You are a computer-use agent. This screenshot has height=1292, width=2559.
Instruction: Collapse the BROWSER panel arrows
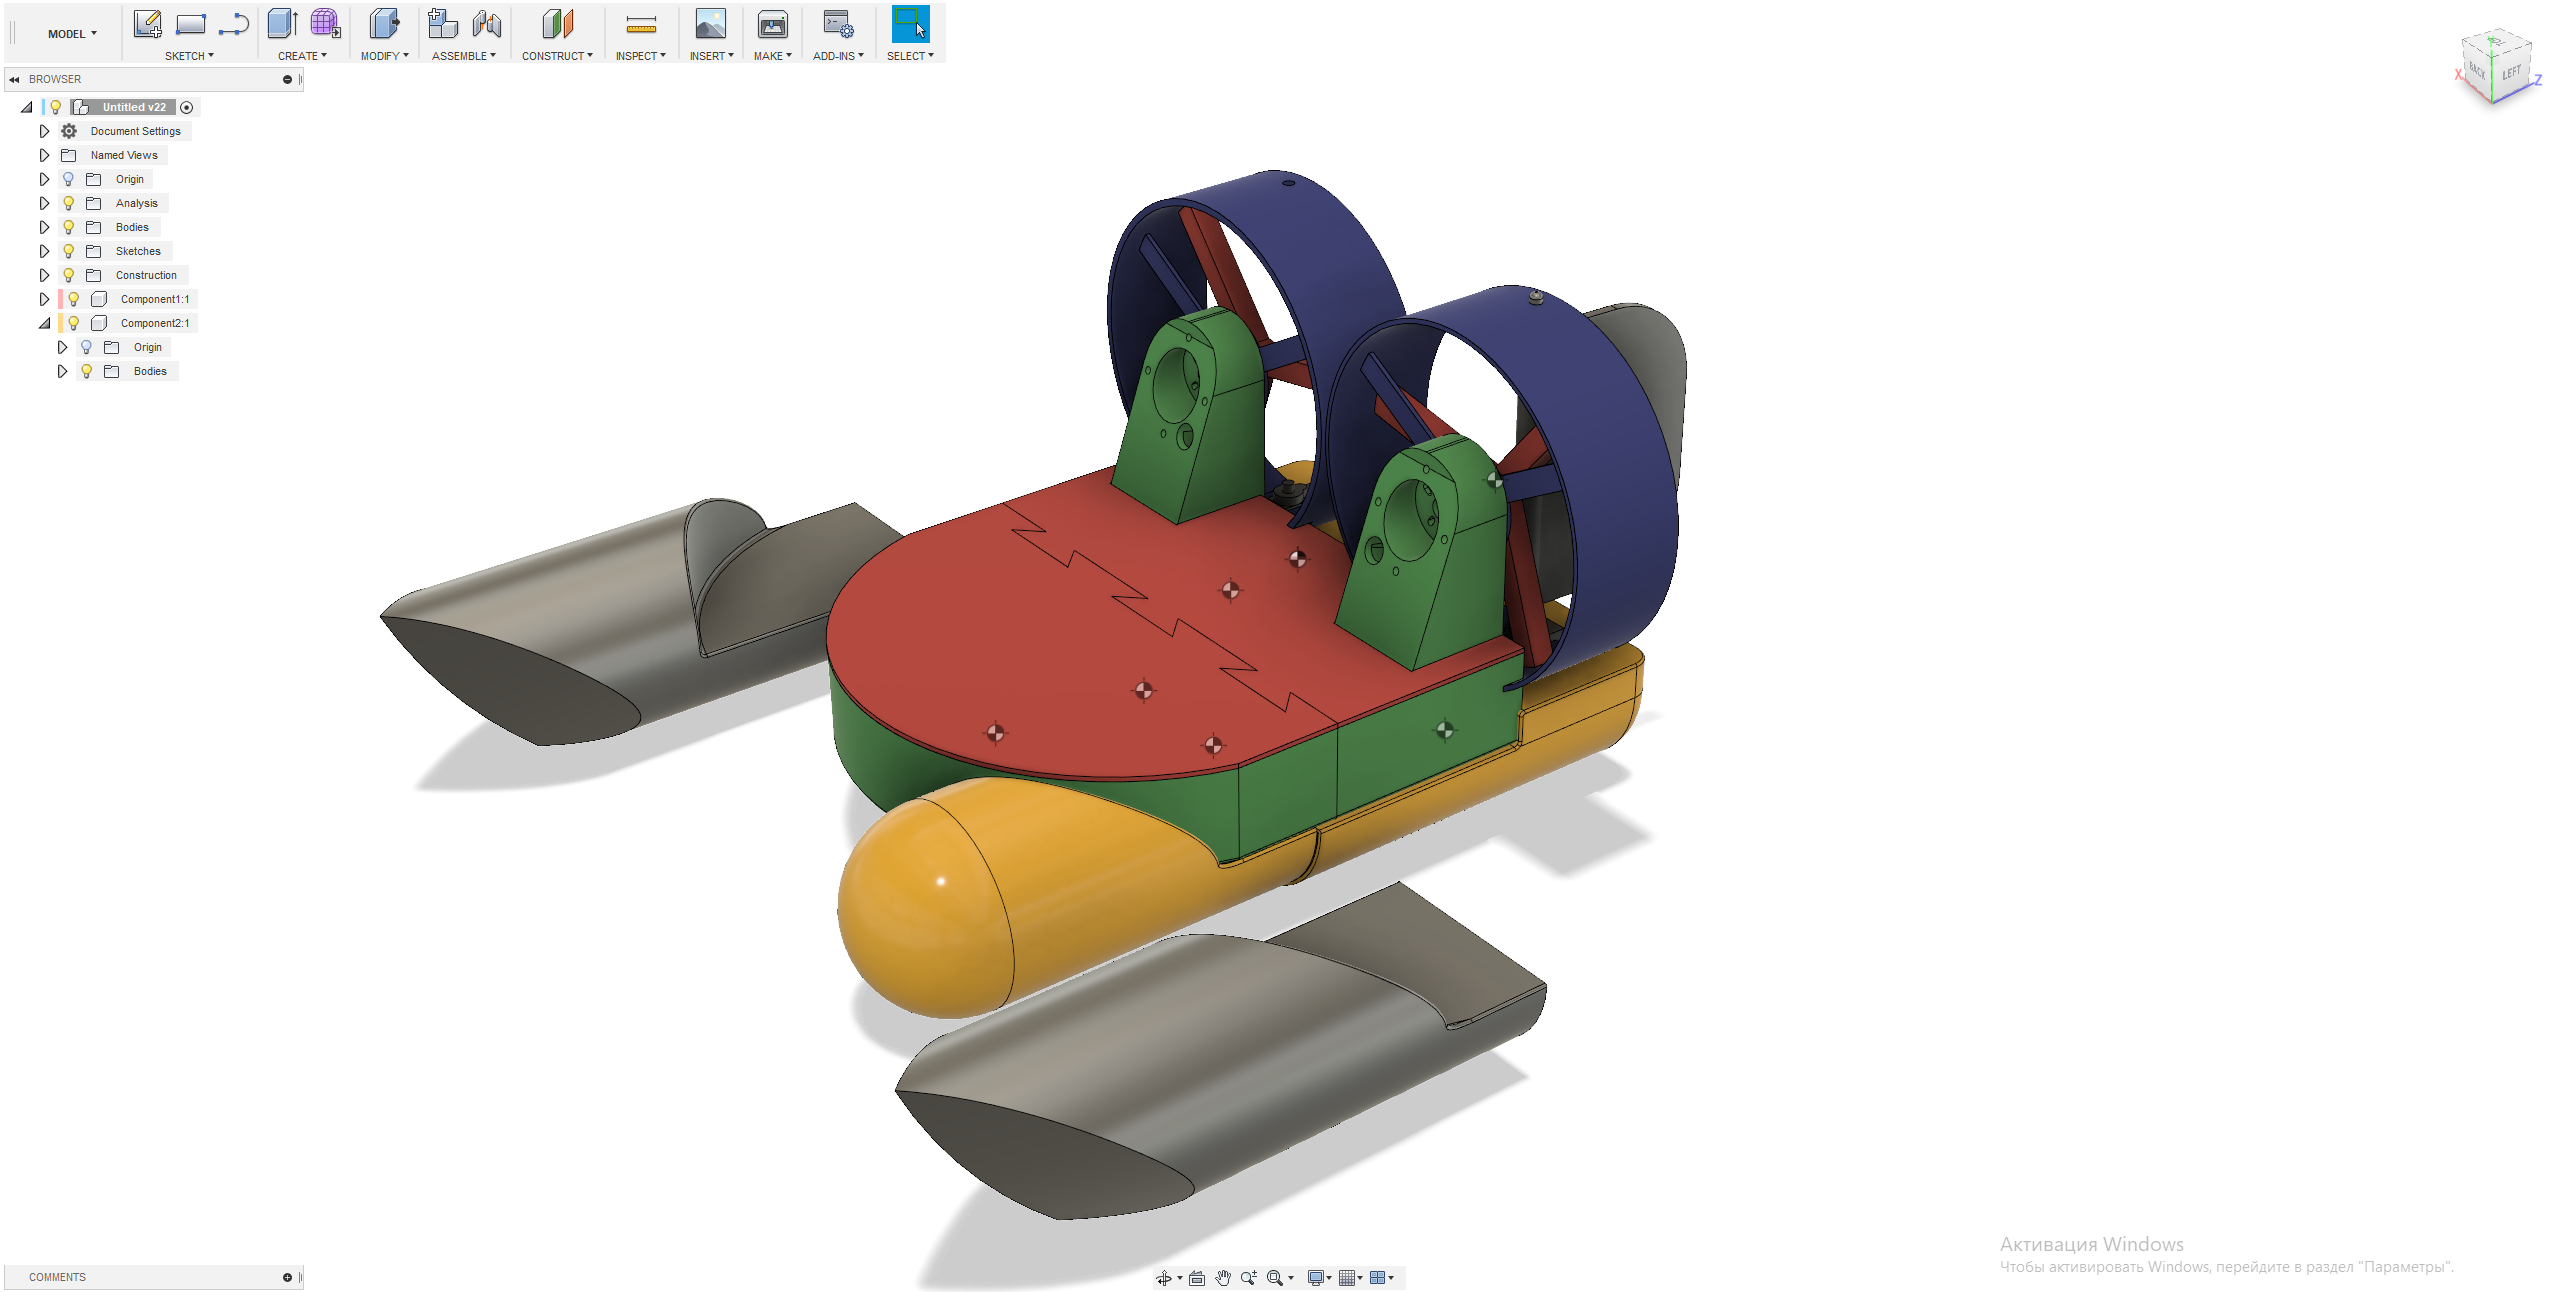tap(14, 79)
